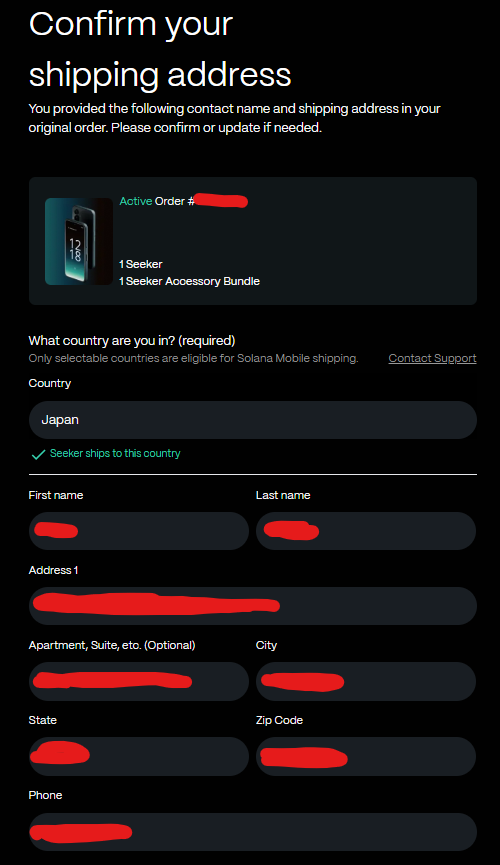The image size is (500, 865).
Task: Click the order summary card
Action: (x=253, y=241)
